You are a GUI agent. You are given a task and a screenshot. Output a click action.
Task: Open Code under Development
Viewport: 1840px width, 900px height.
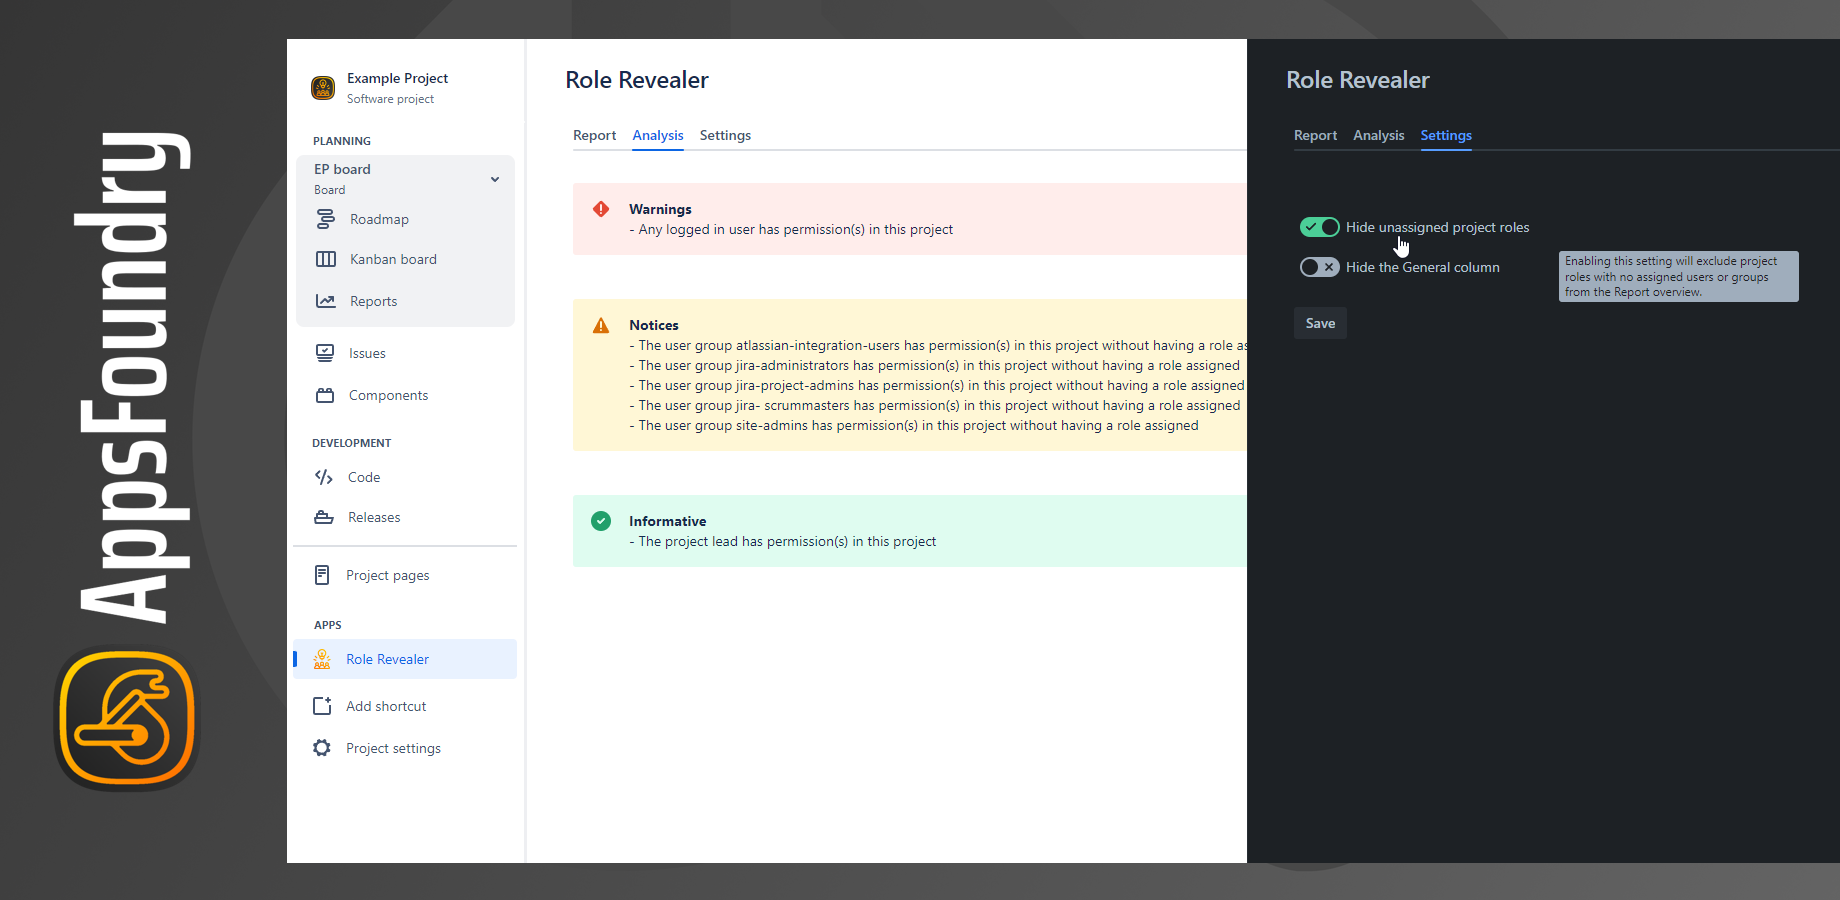point(364,477)
